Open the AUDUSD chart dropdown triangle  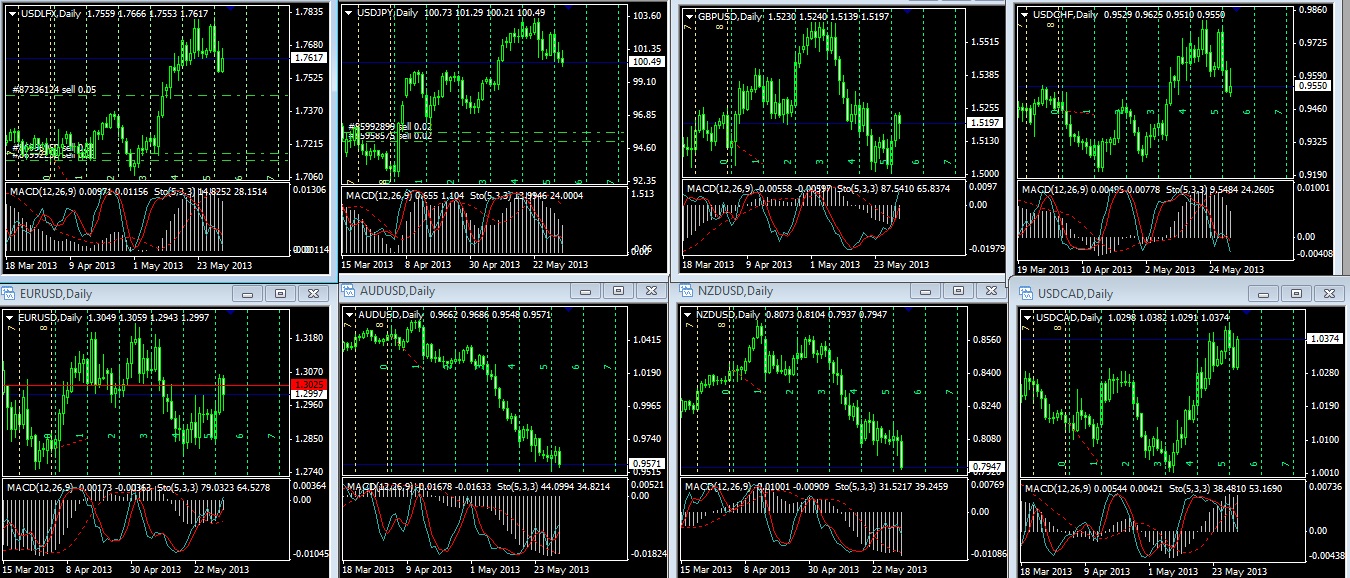pos(348,314)
